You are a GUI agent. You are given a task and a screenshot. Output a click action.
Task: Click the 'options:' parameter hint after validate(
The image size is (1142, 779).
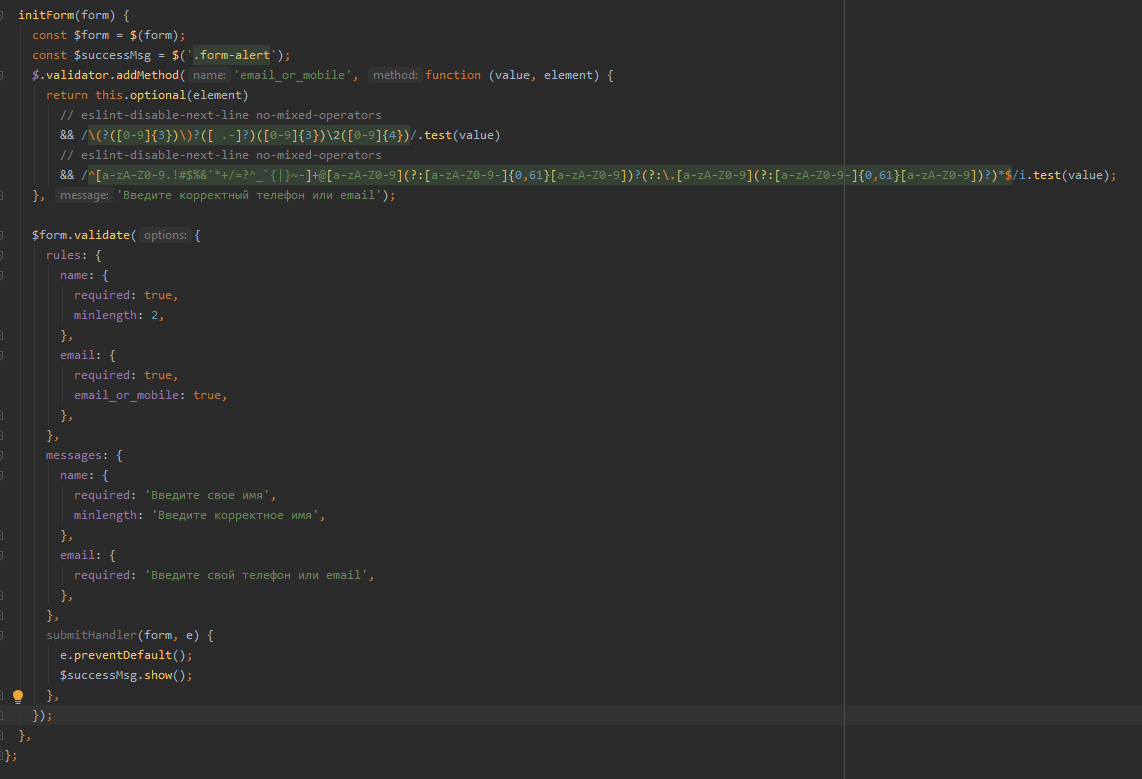(x=165, y=235)
